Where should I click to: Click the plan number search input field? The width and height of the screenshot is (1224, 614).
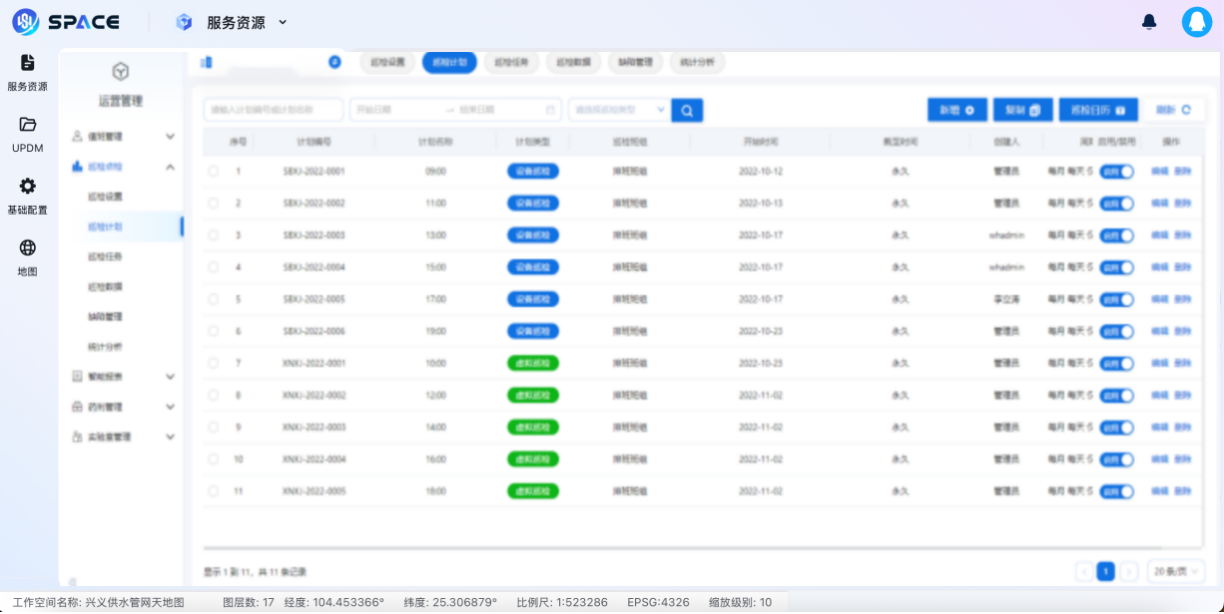click(273, 110)
